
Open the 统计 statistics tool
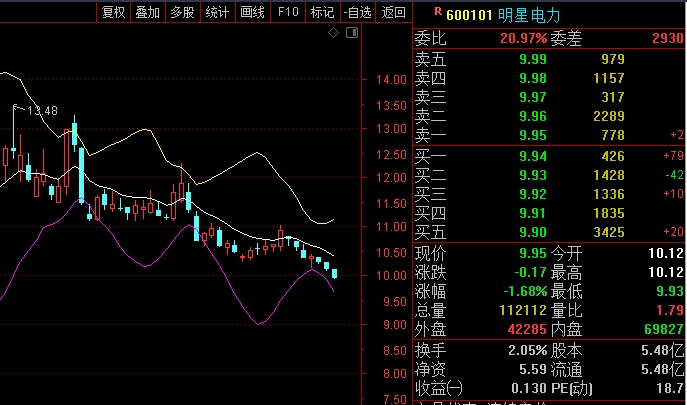pos(217,12)
